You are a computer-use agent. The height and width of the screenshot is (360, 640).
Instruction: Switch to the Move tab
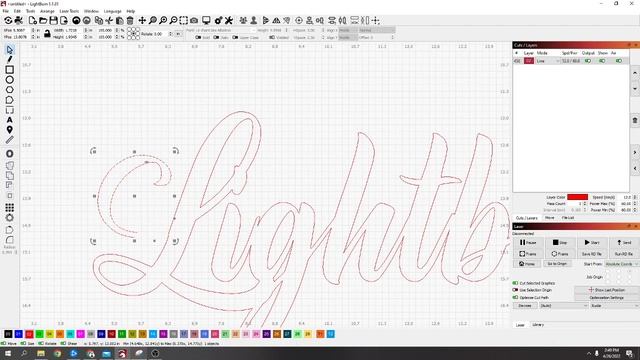549,218
